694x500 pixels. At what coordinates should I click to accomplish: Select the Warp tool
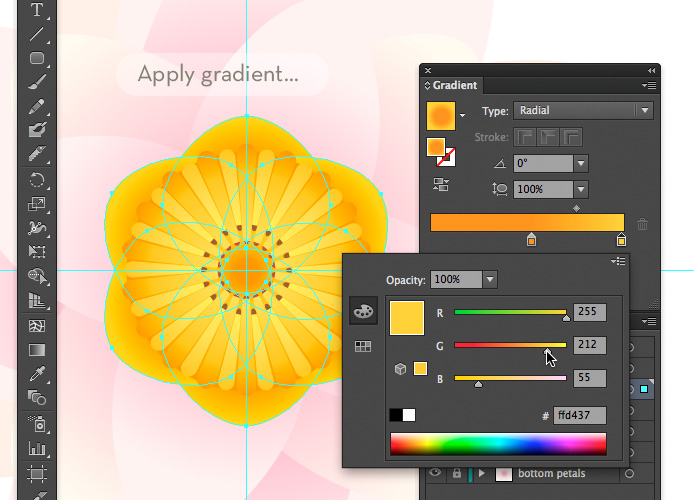pos(37,228)
